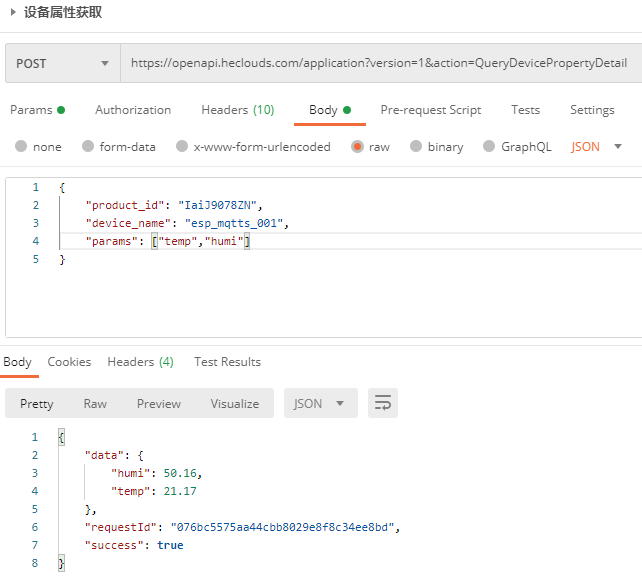
Task: Switch response view to Raw
Action: click(x=95, y=404)
